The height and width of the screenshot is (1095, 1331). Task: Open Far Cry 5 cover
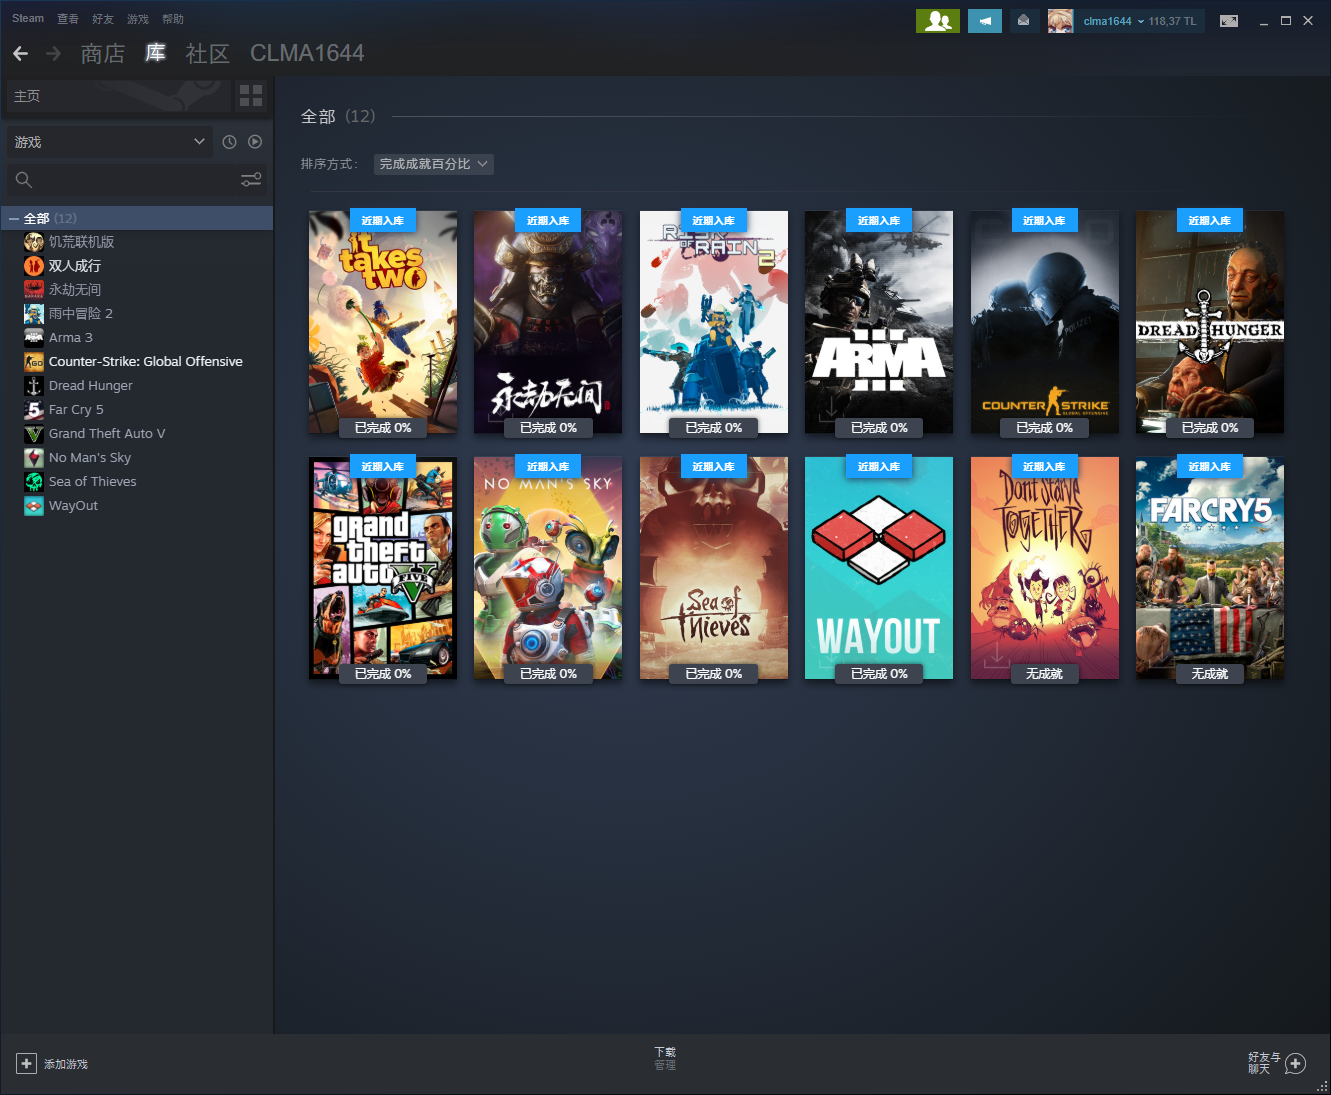pos(1210,568)
